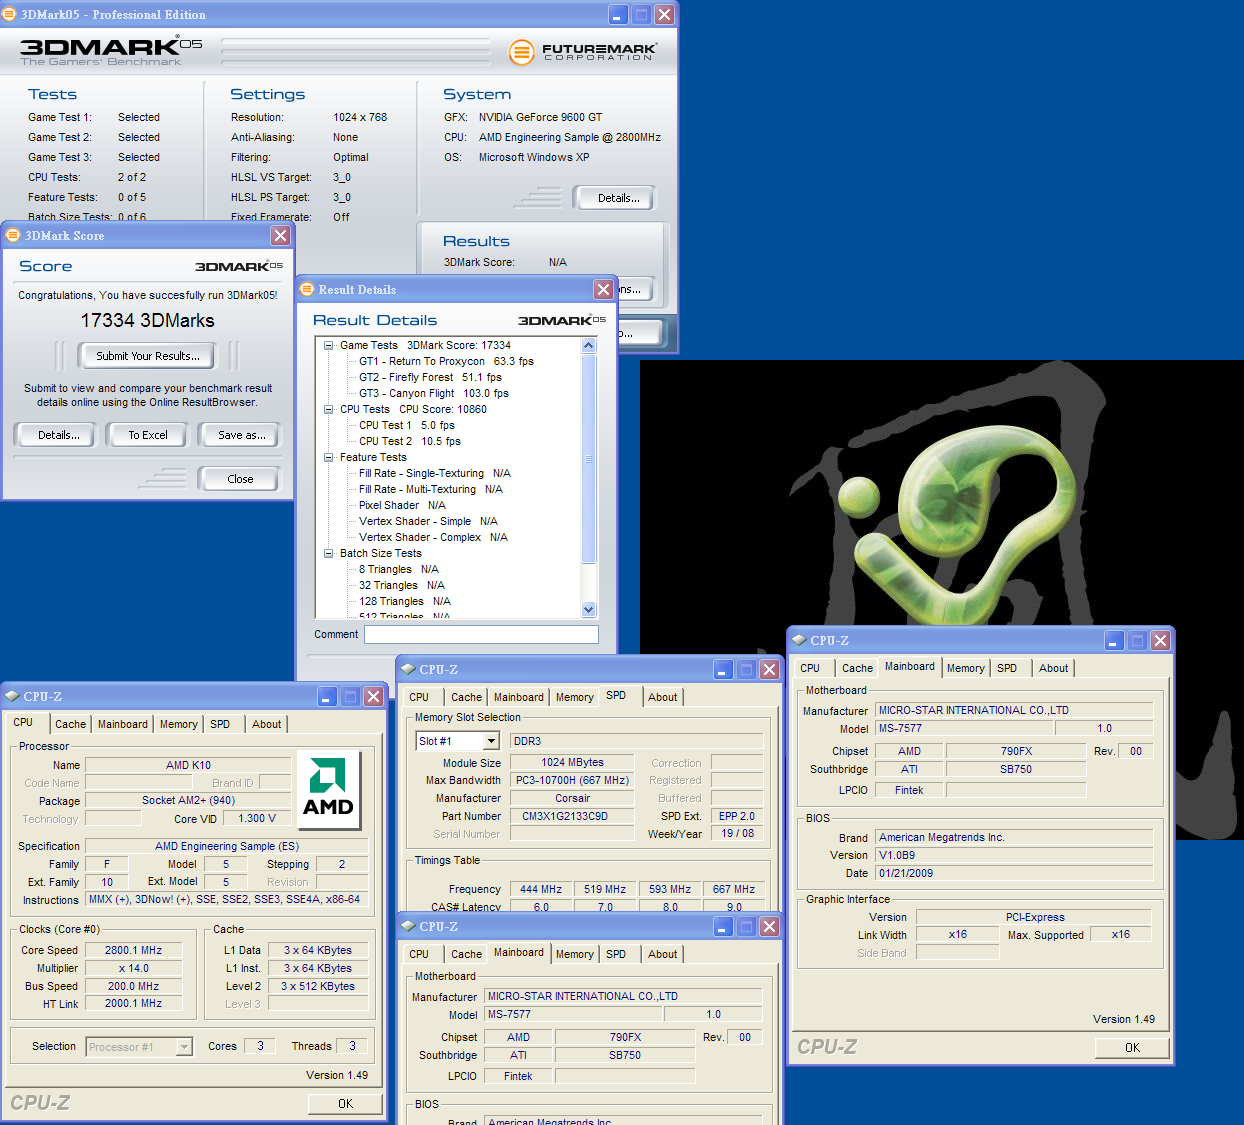Open the Processor #1 selection dropdown
Image resolution: width=1244 pixels, height=1125 pixels.
[184, 1047]
